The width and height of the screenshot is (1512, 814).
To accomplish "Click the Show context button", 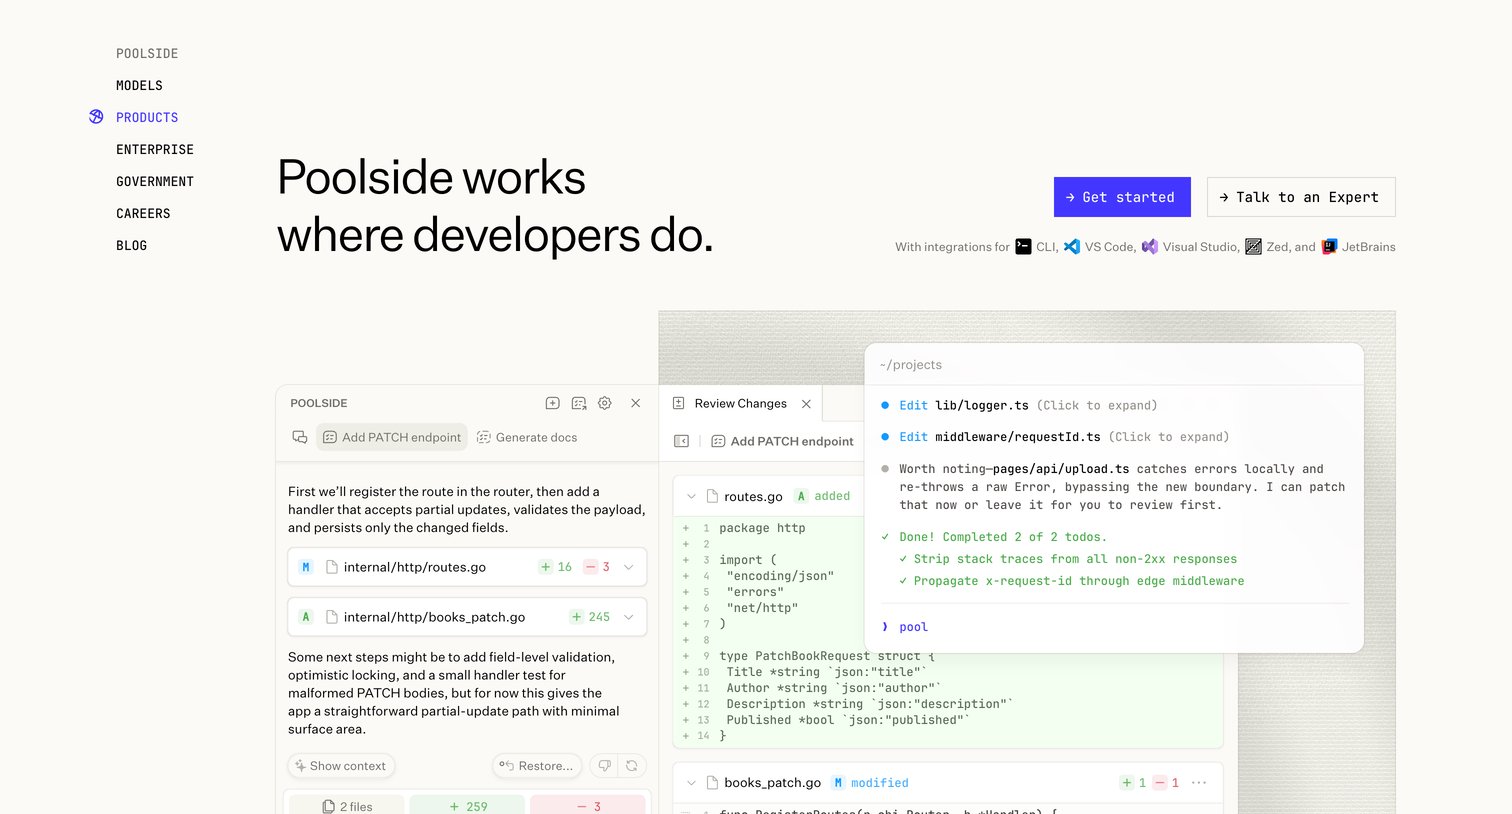I will point(341,766).
